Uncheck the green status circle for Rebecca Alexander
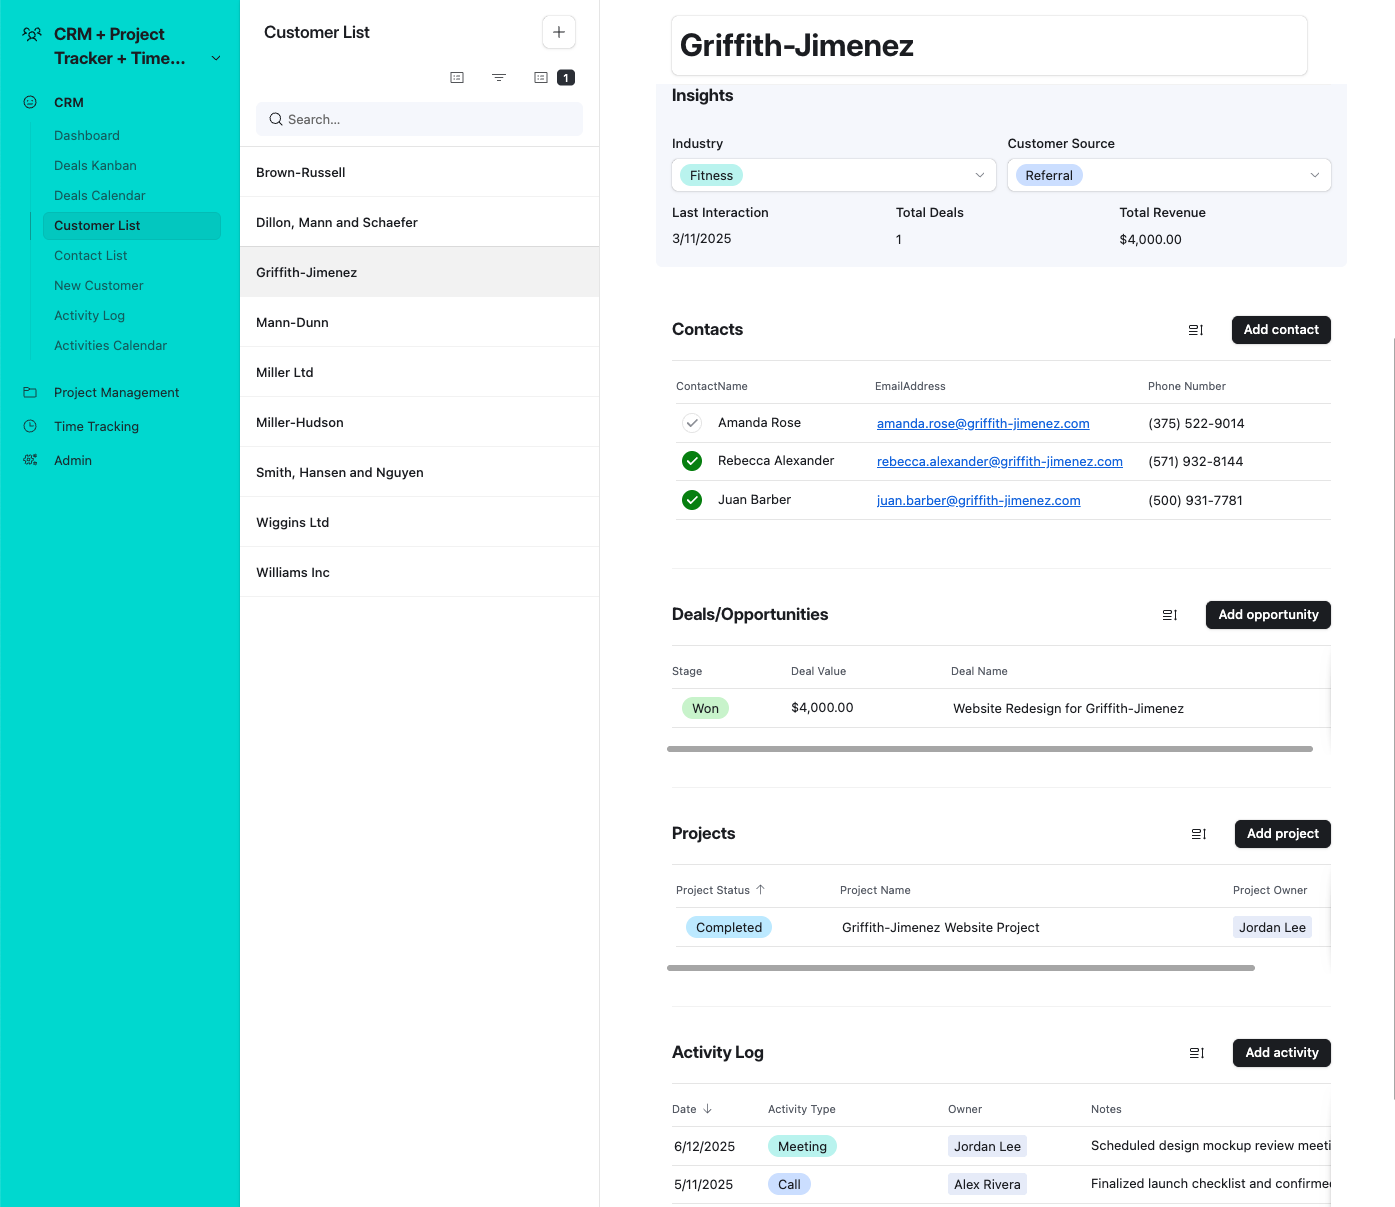 tap(692, 461)
